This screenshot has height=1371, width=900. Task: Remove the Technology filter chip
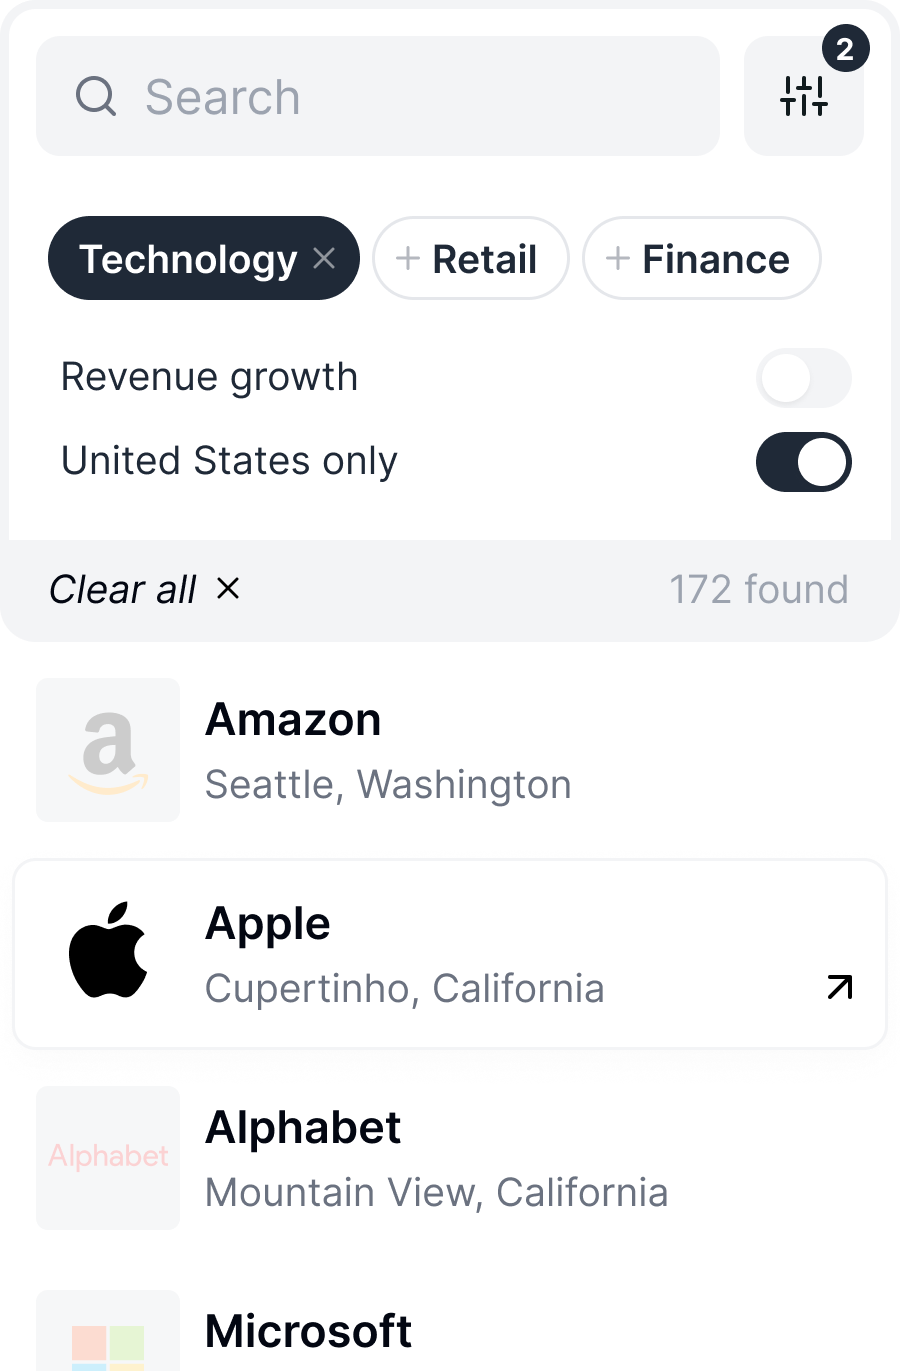pos(324,258)
